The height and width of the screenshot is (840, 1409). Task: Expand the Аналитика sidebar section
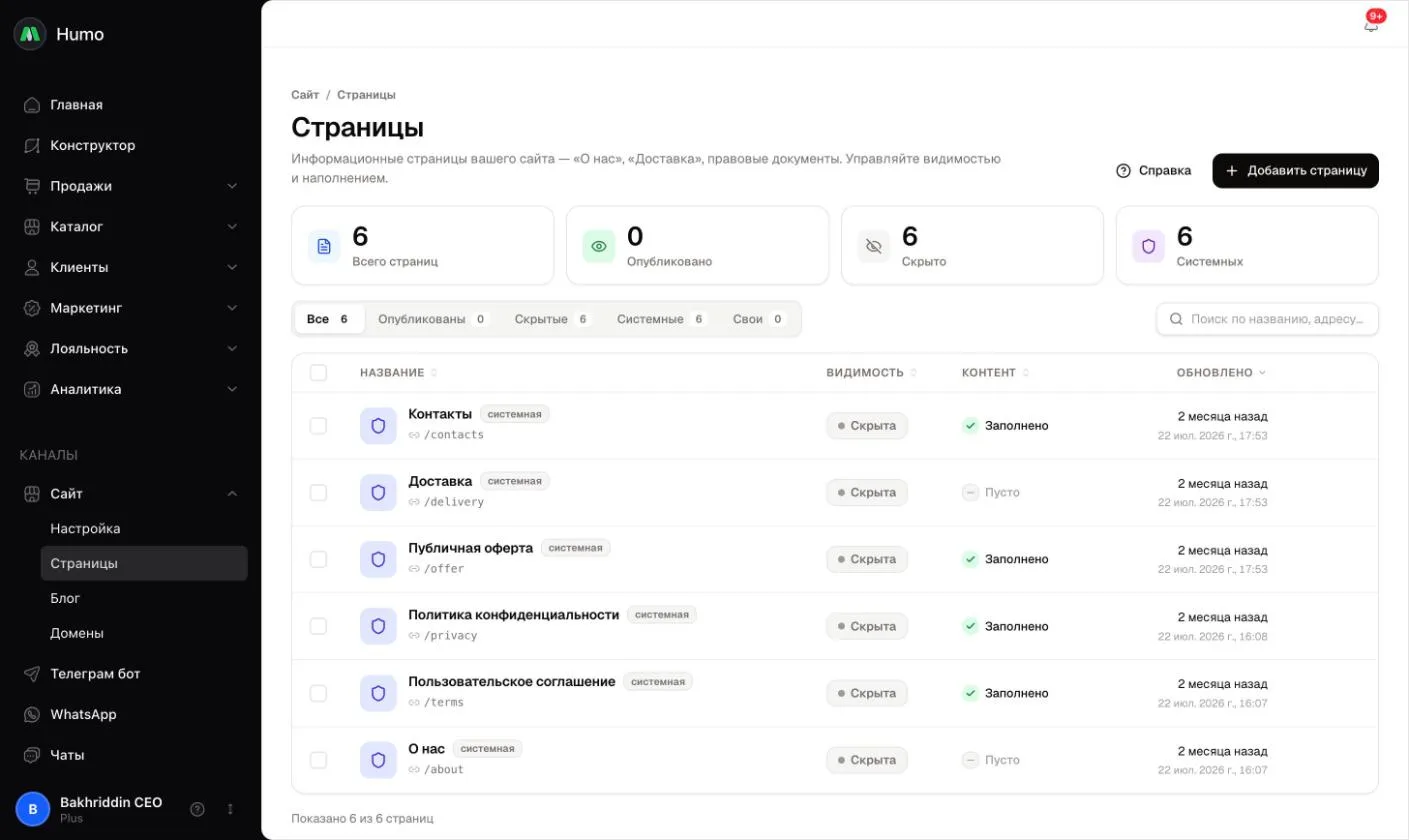click(x=133, y=390)
